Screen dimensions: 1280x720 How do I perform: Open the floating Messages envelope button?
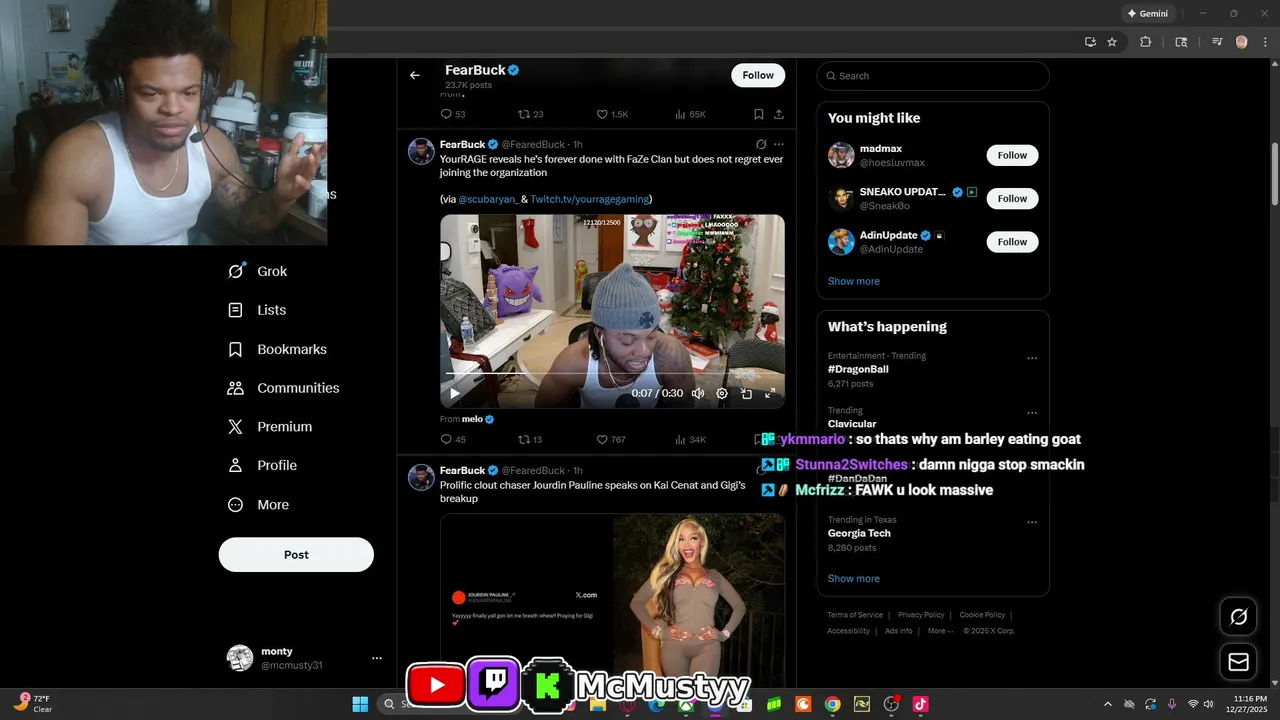1238,661
